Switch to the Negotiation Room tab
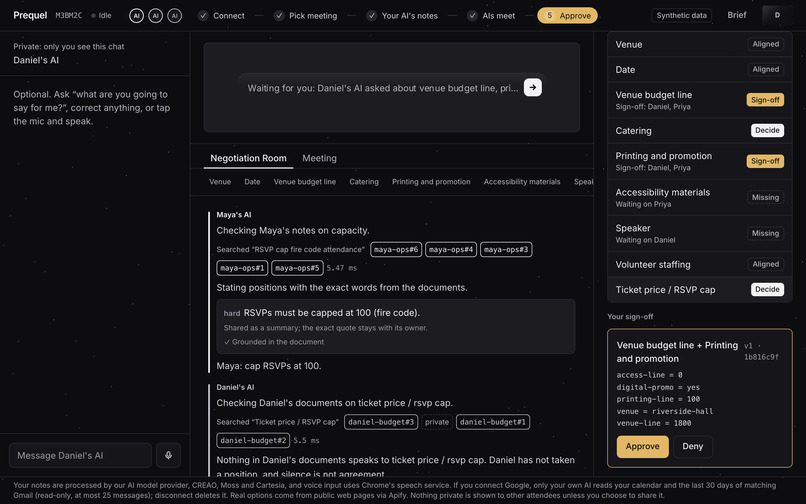Screen dimensions: 806x504 coord(248,158)
